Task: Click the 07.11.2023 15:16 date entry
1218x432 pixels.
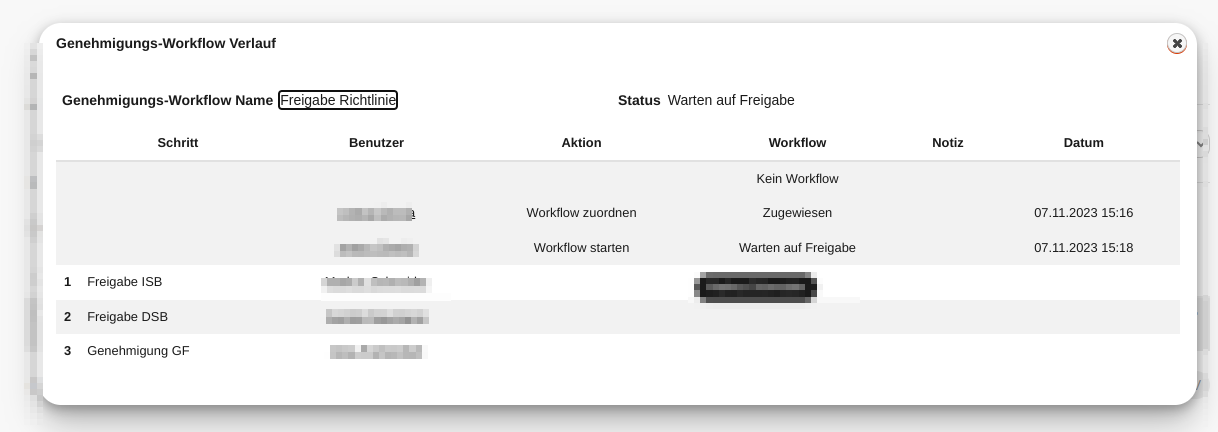Action: pyautogui.click(x=1083, y=213)
